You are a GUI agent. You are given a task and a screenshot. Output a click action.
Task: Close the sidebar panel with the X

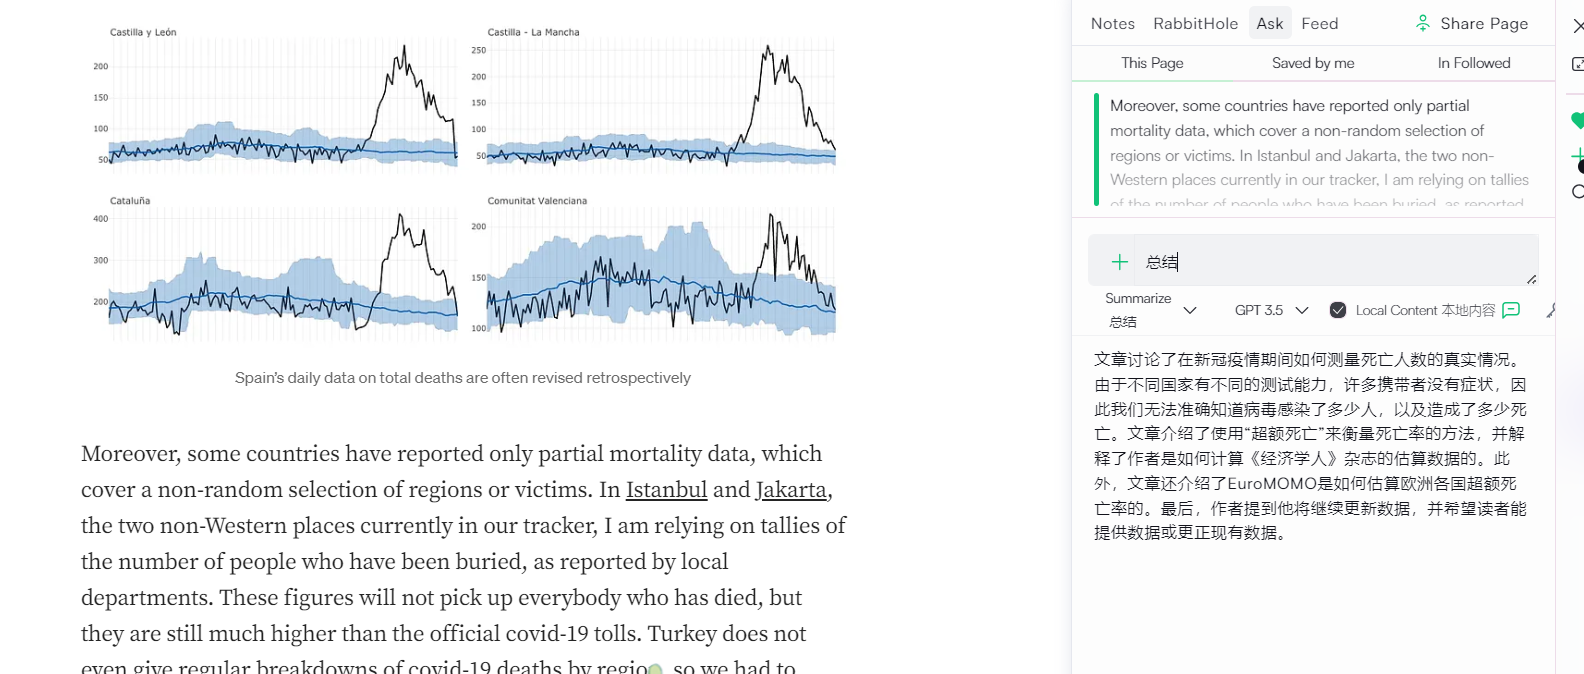point(1578,26)
